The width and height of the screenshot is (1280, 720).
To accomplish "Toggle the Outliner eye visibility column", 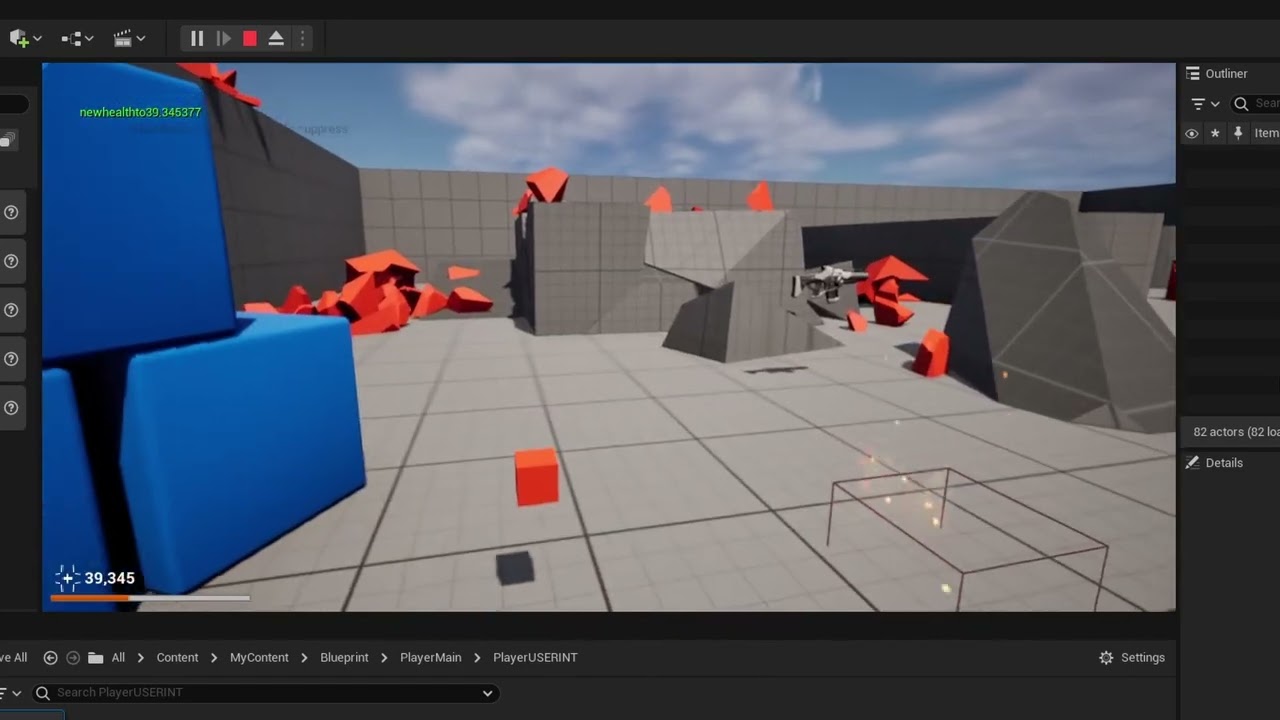I will coord(1191,133).
